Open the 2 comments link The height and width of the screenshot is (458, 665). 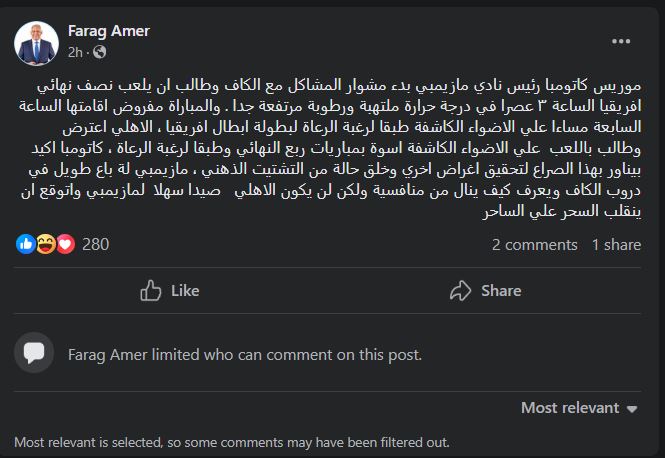[x=535, y=243]
